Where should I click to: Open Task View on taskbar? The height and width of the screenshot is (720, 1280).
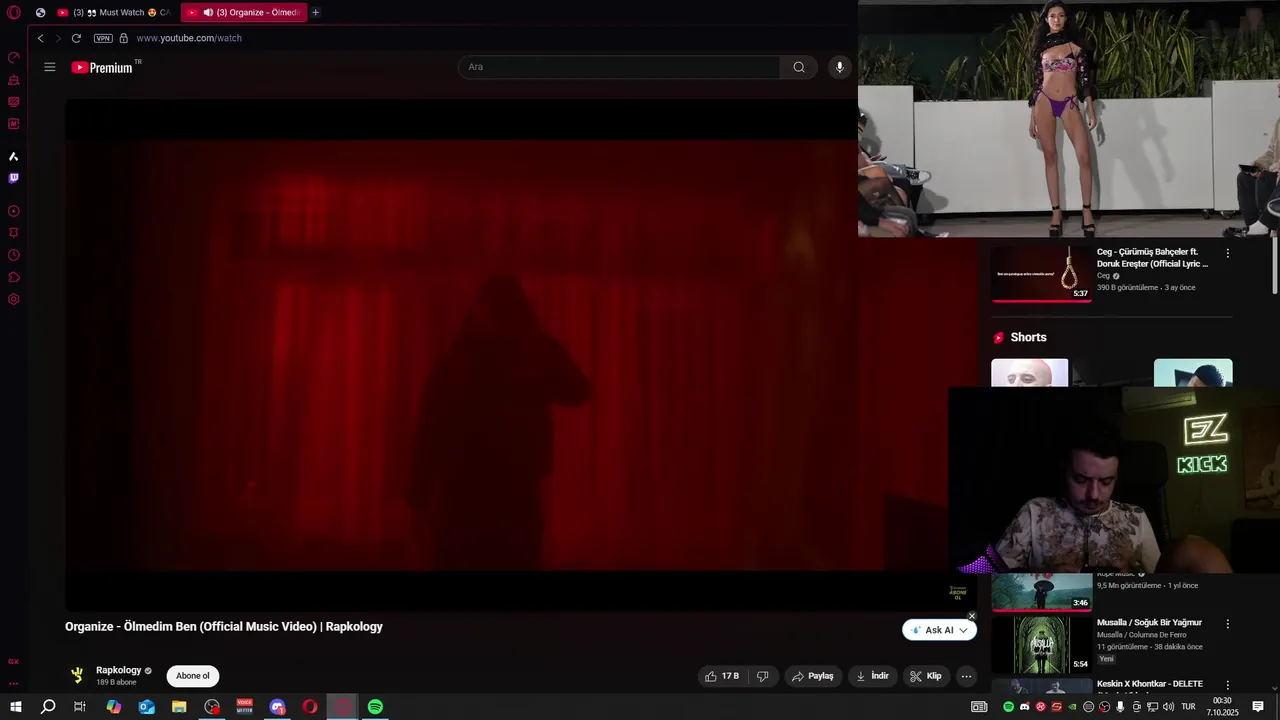pyautogui.click(x=80, y=707)
